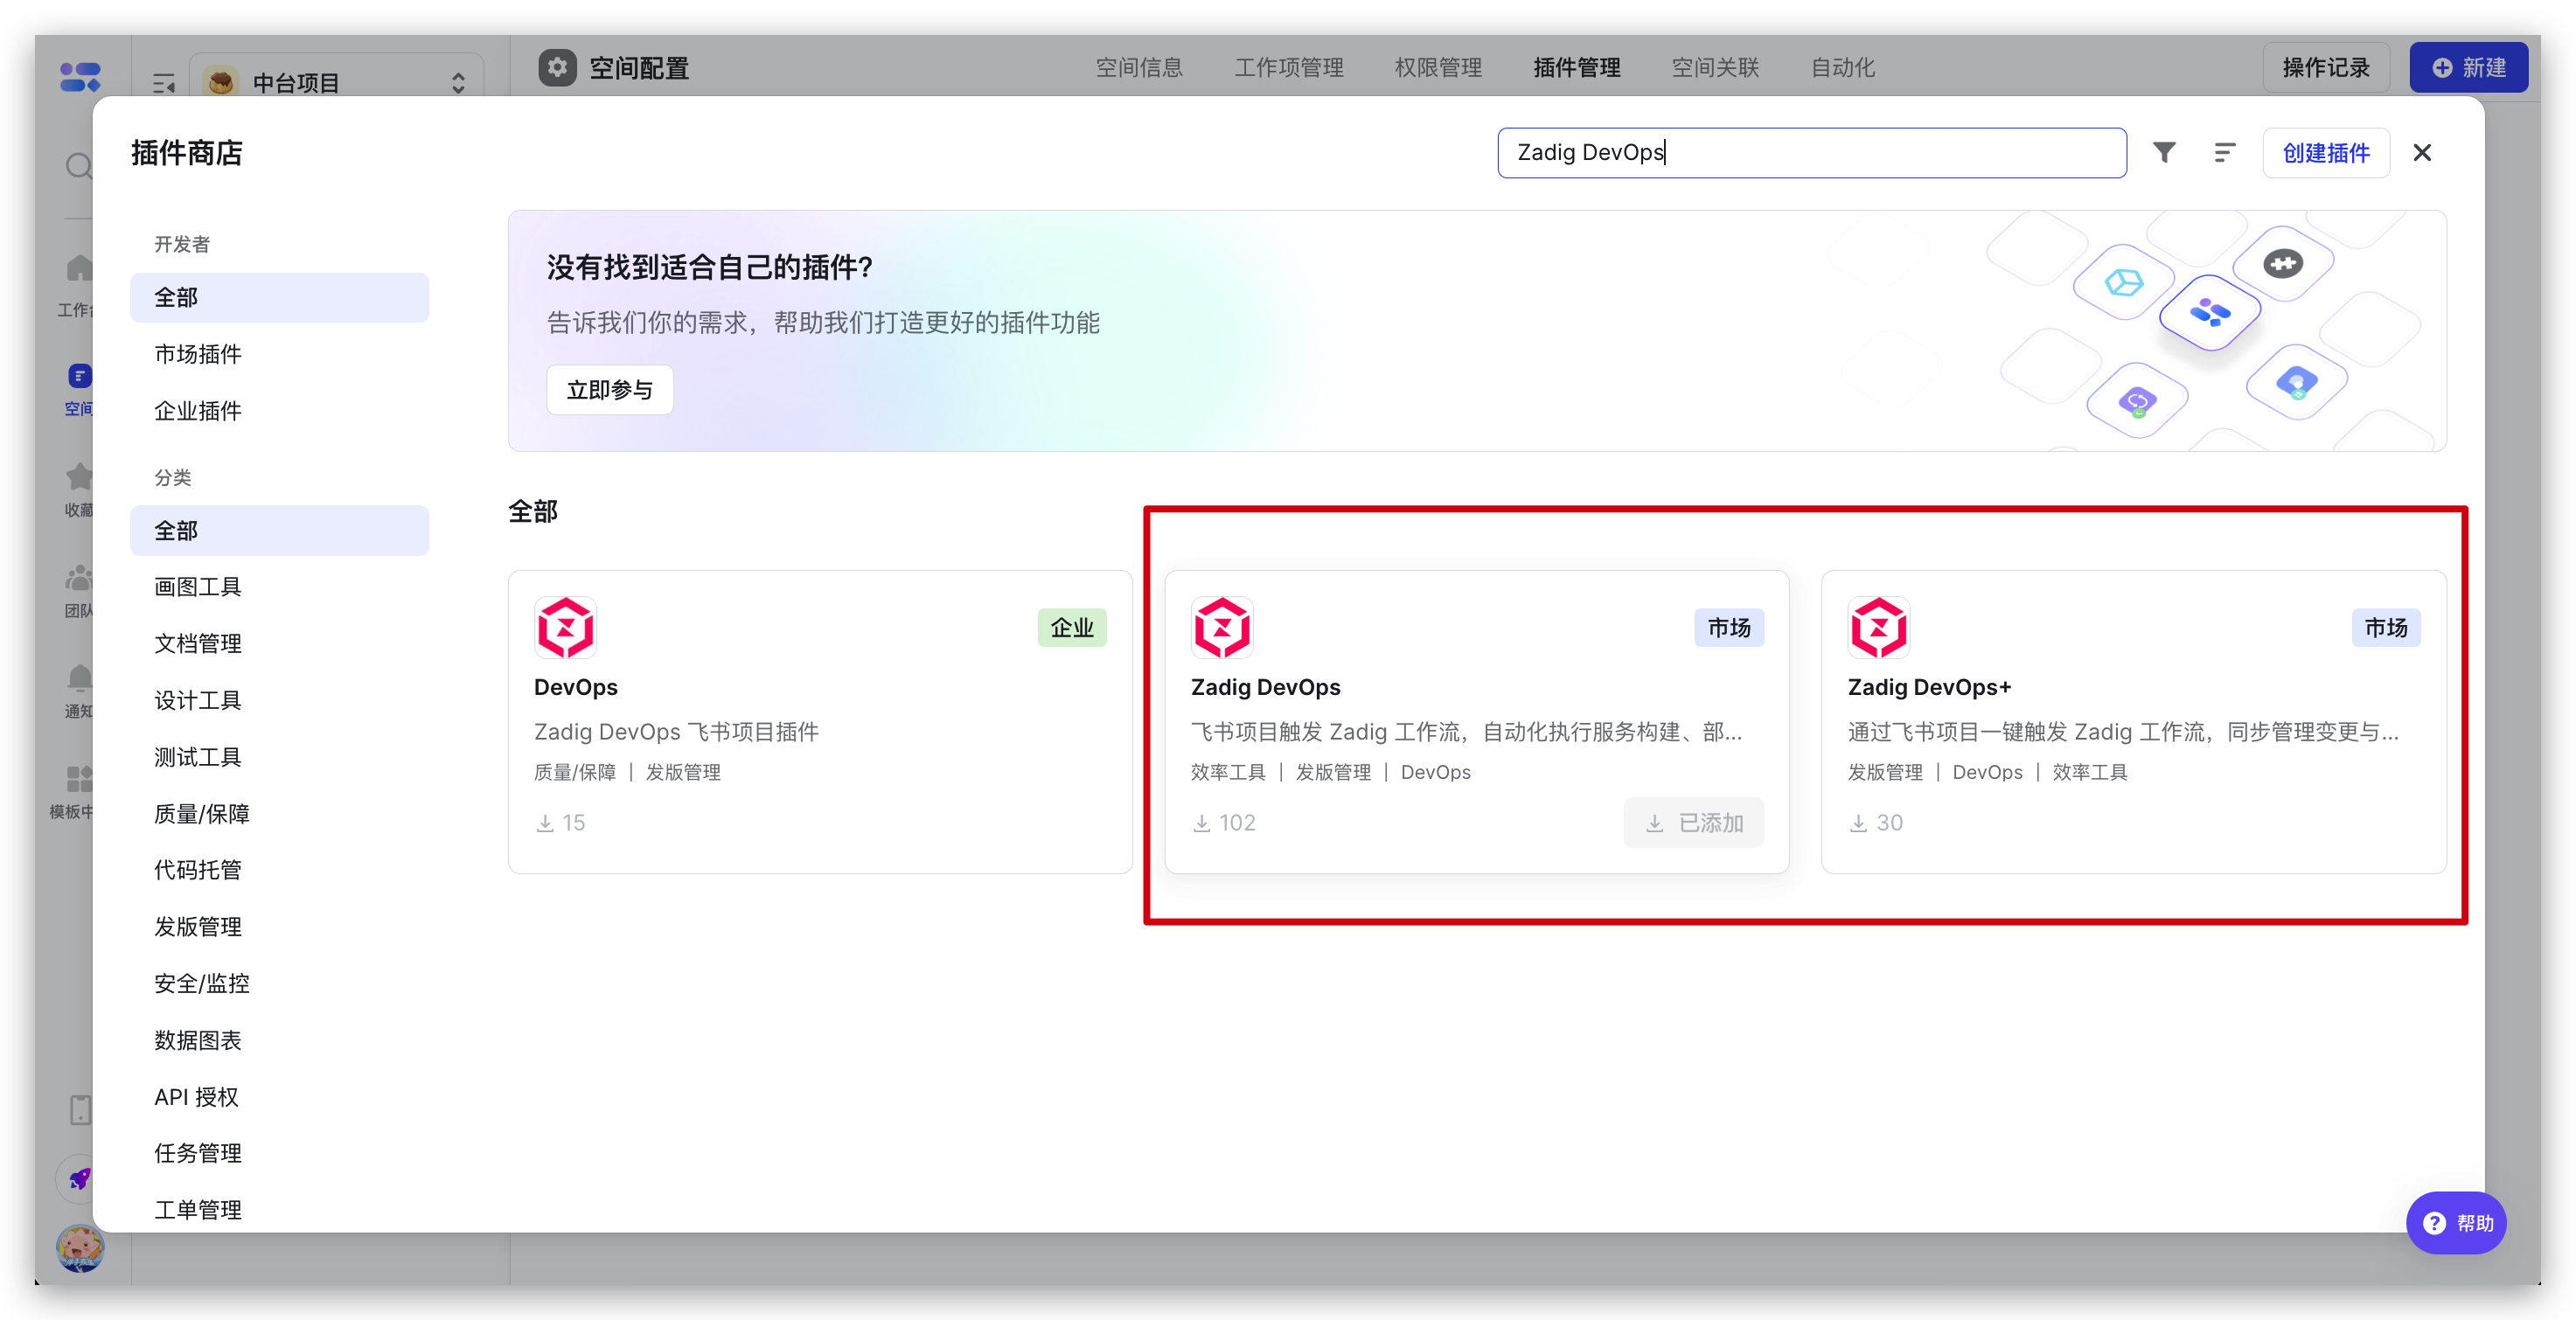Viewport: 2576px width, 1320px height.
Task: Choose the 测试工具 category
Action: (198, 757)
